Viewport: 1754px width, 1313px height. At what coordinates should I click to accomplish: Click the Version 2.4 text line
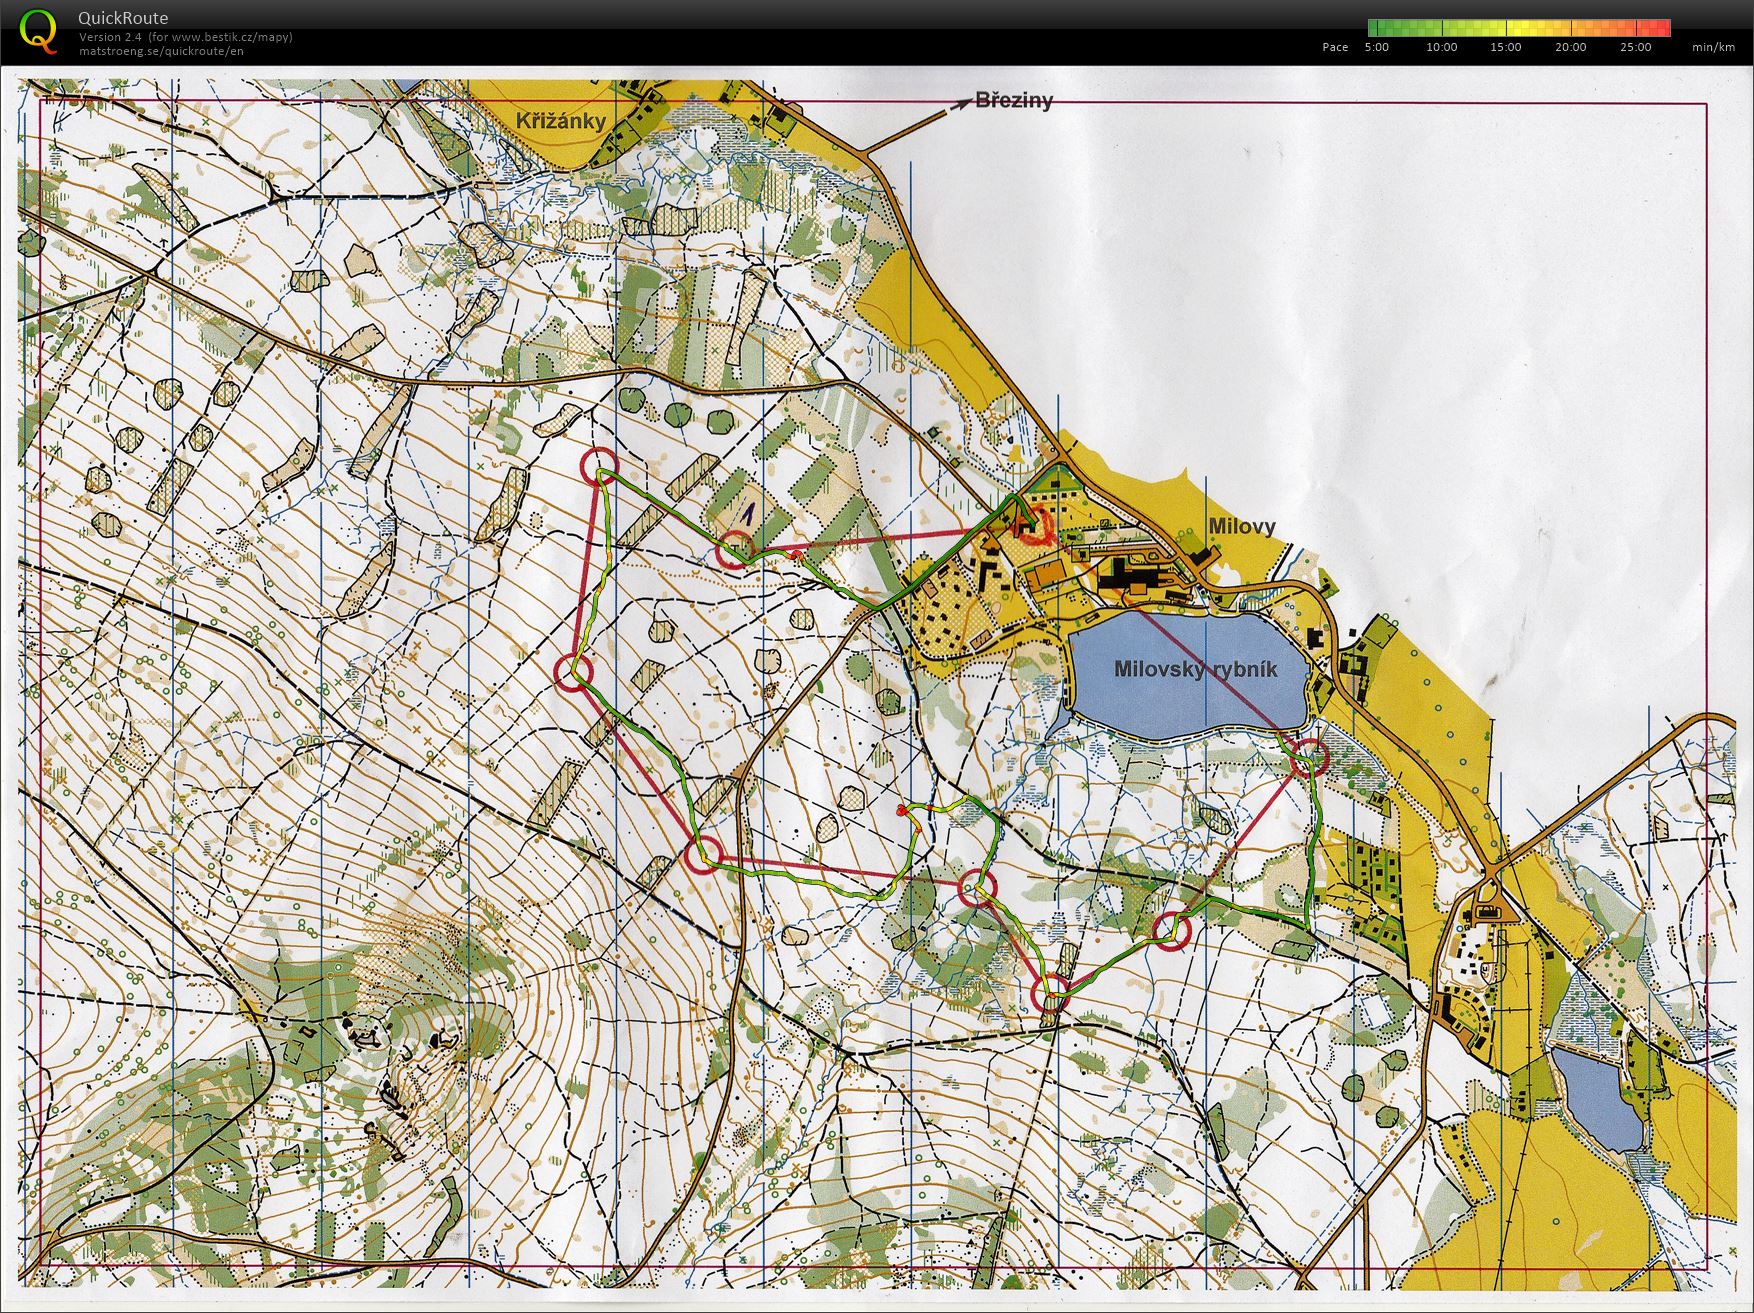(186, 37)
